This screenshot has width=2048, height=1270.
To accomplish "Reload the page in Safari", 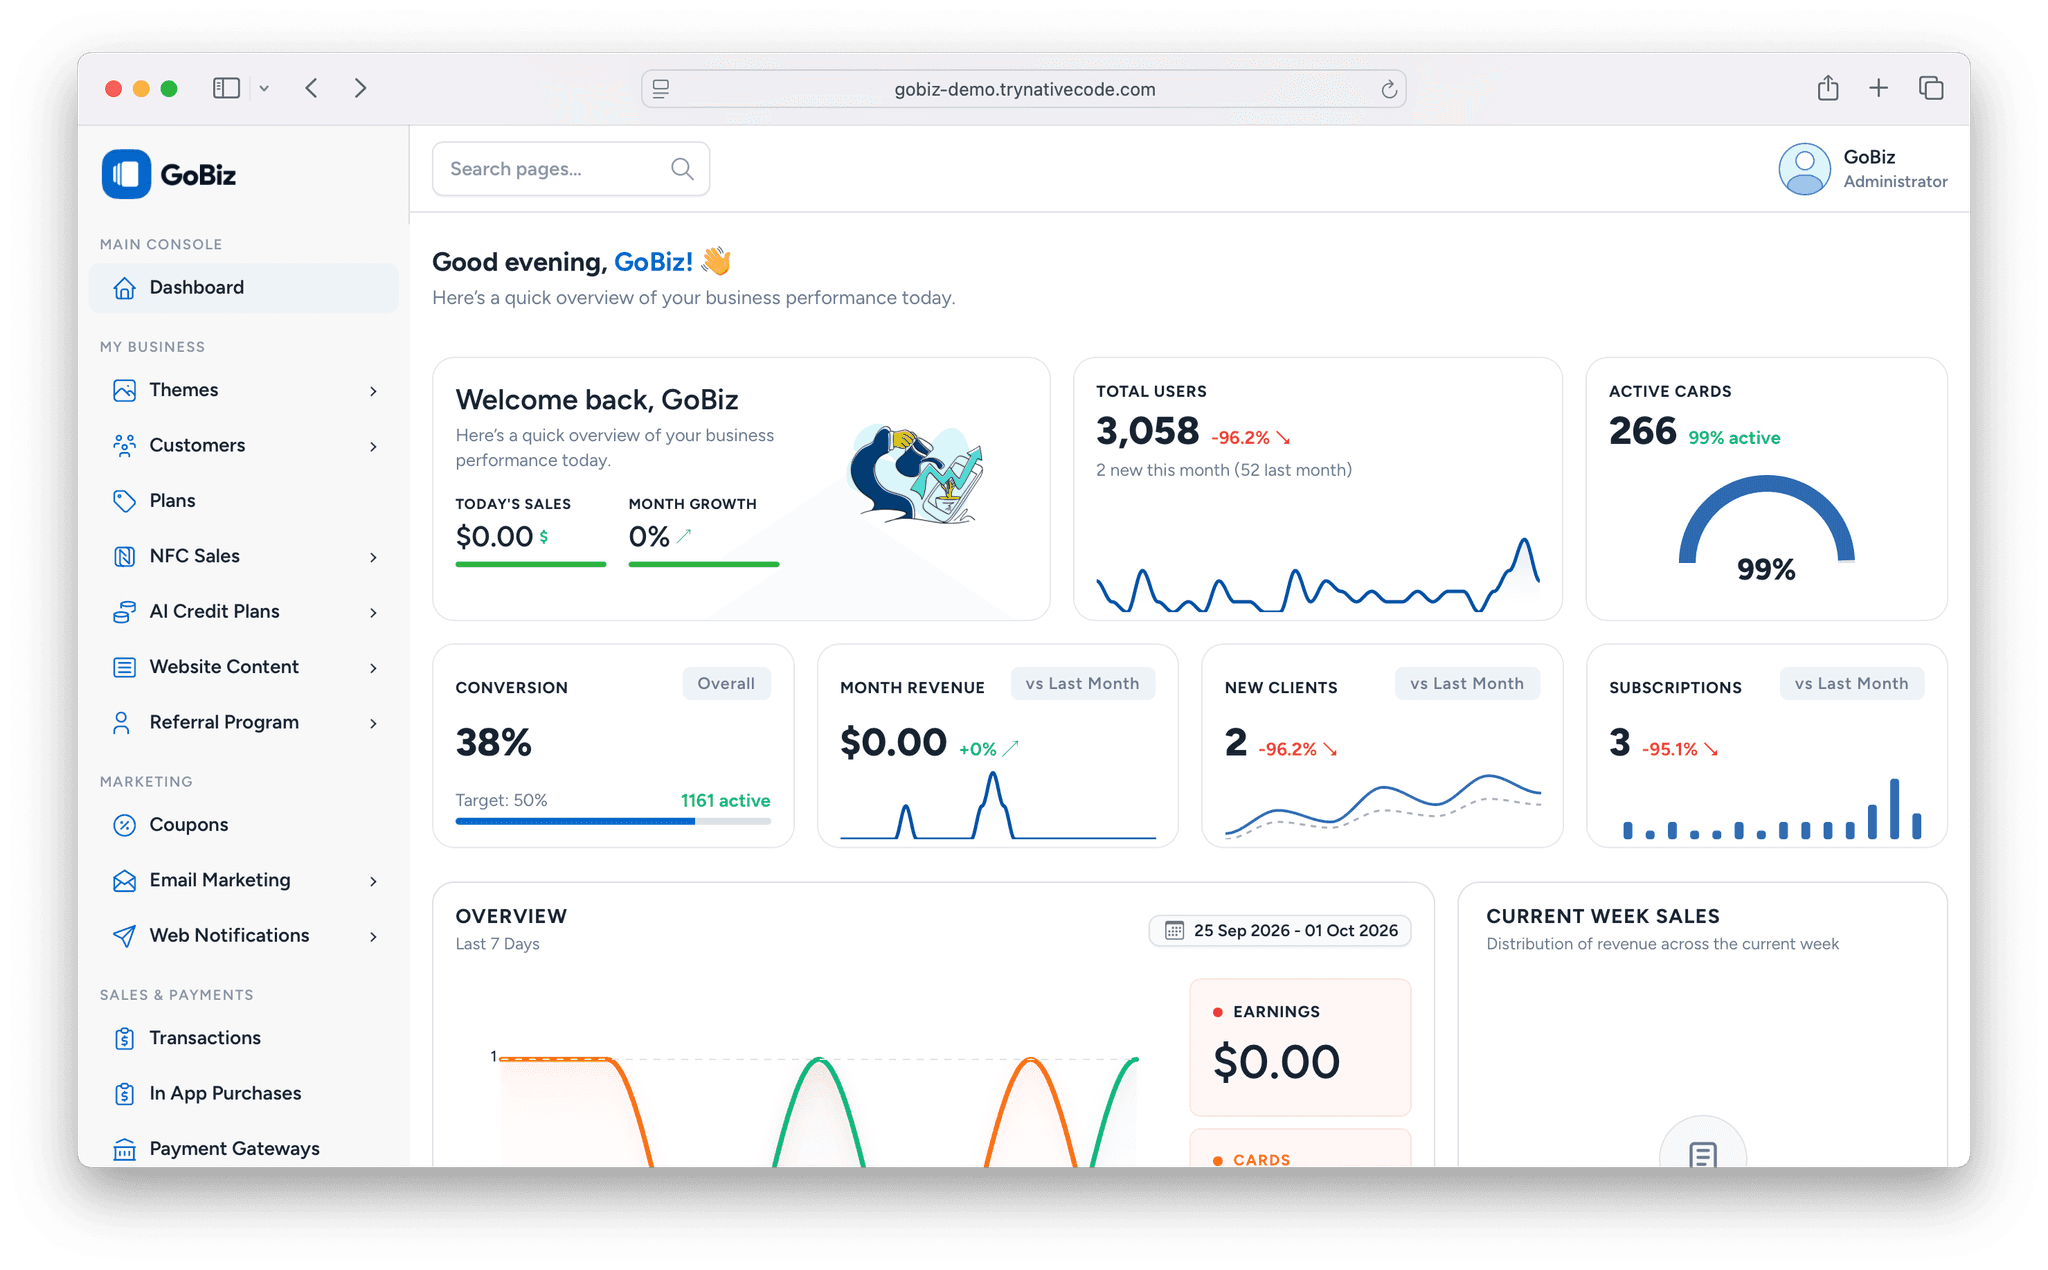I will pyautogui.click(x=1389, y=89).
